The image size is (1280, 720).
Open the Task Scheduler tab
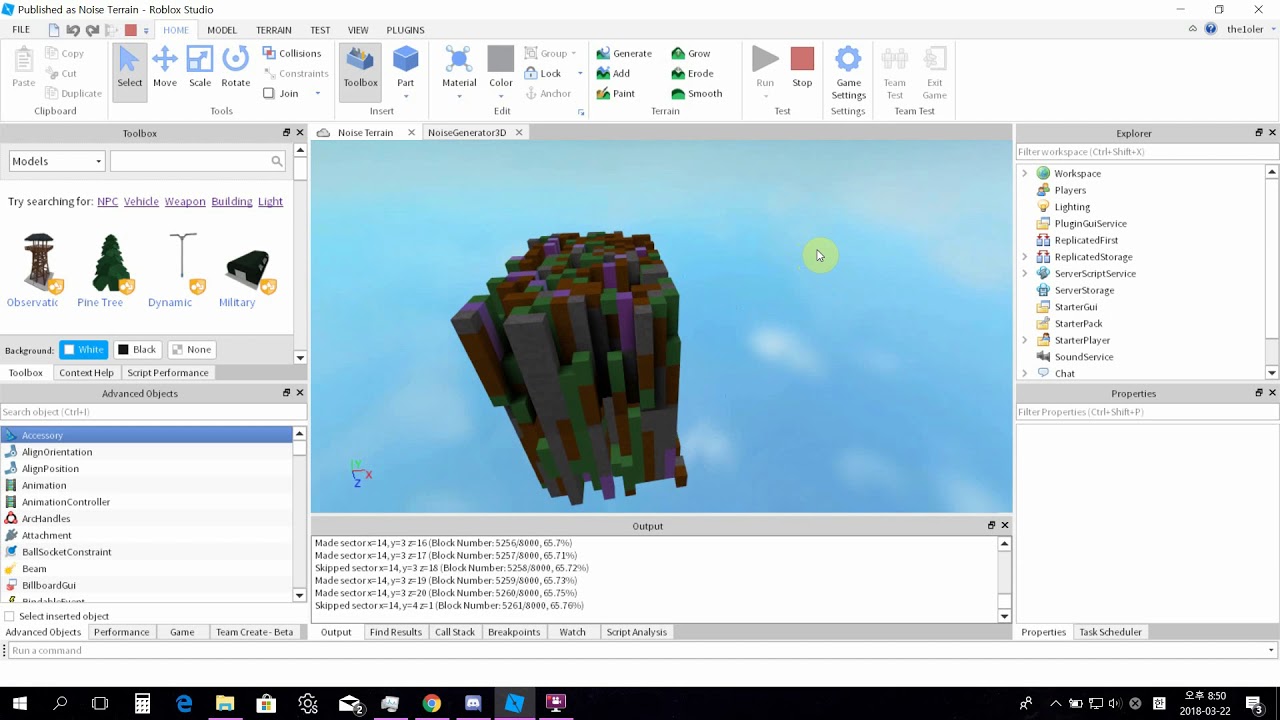[1110, 632]
